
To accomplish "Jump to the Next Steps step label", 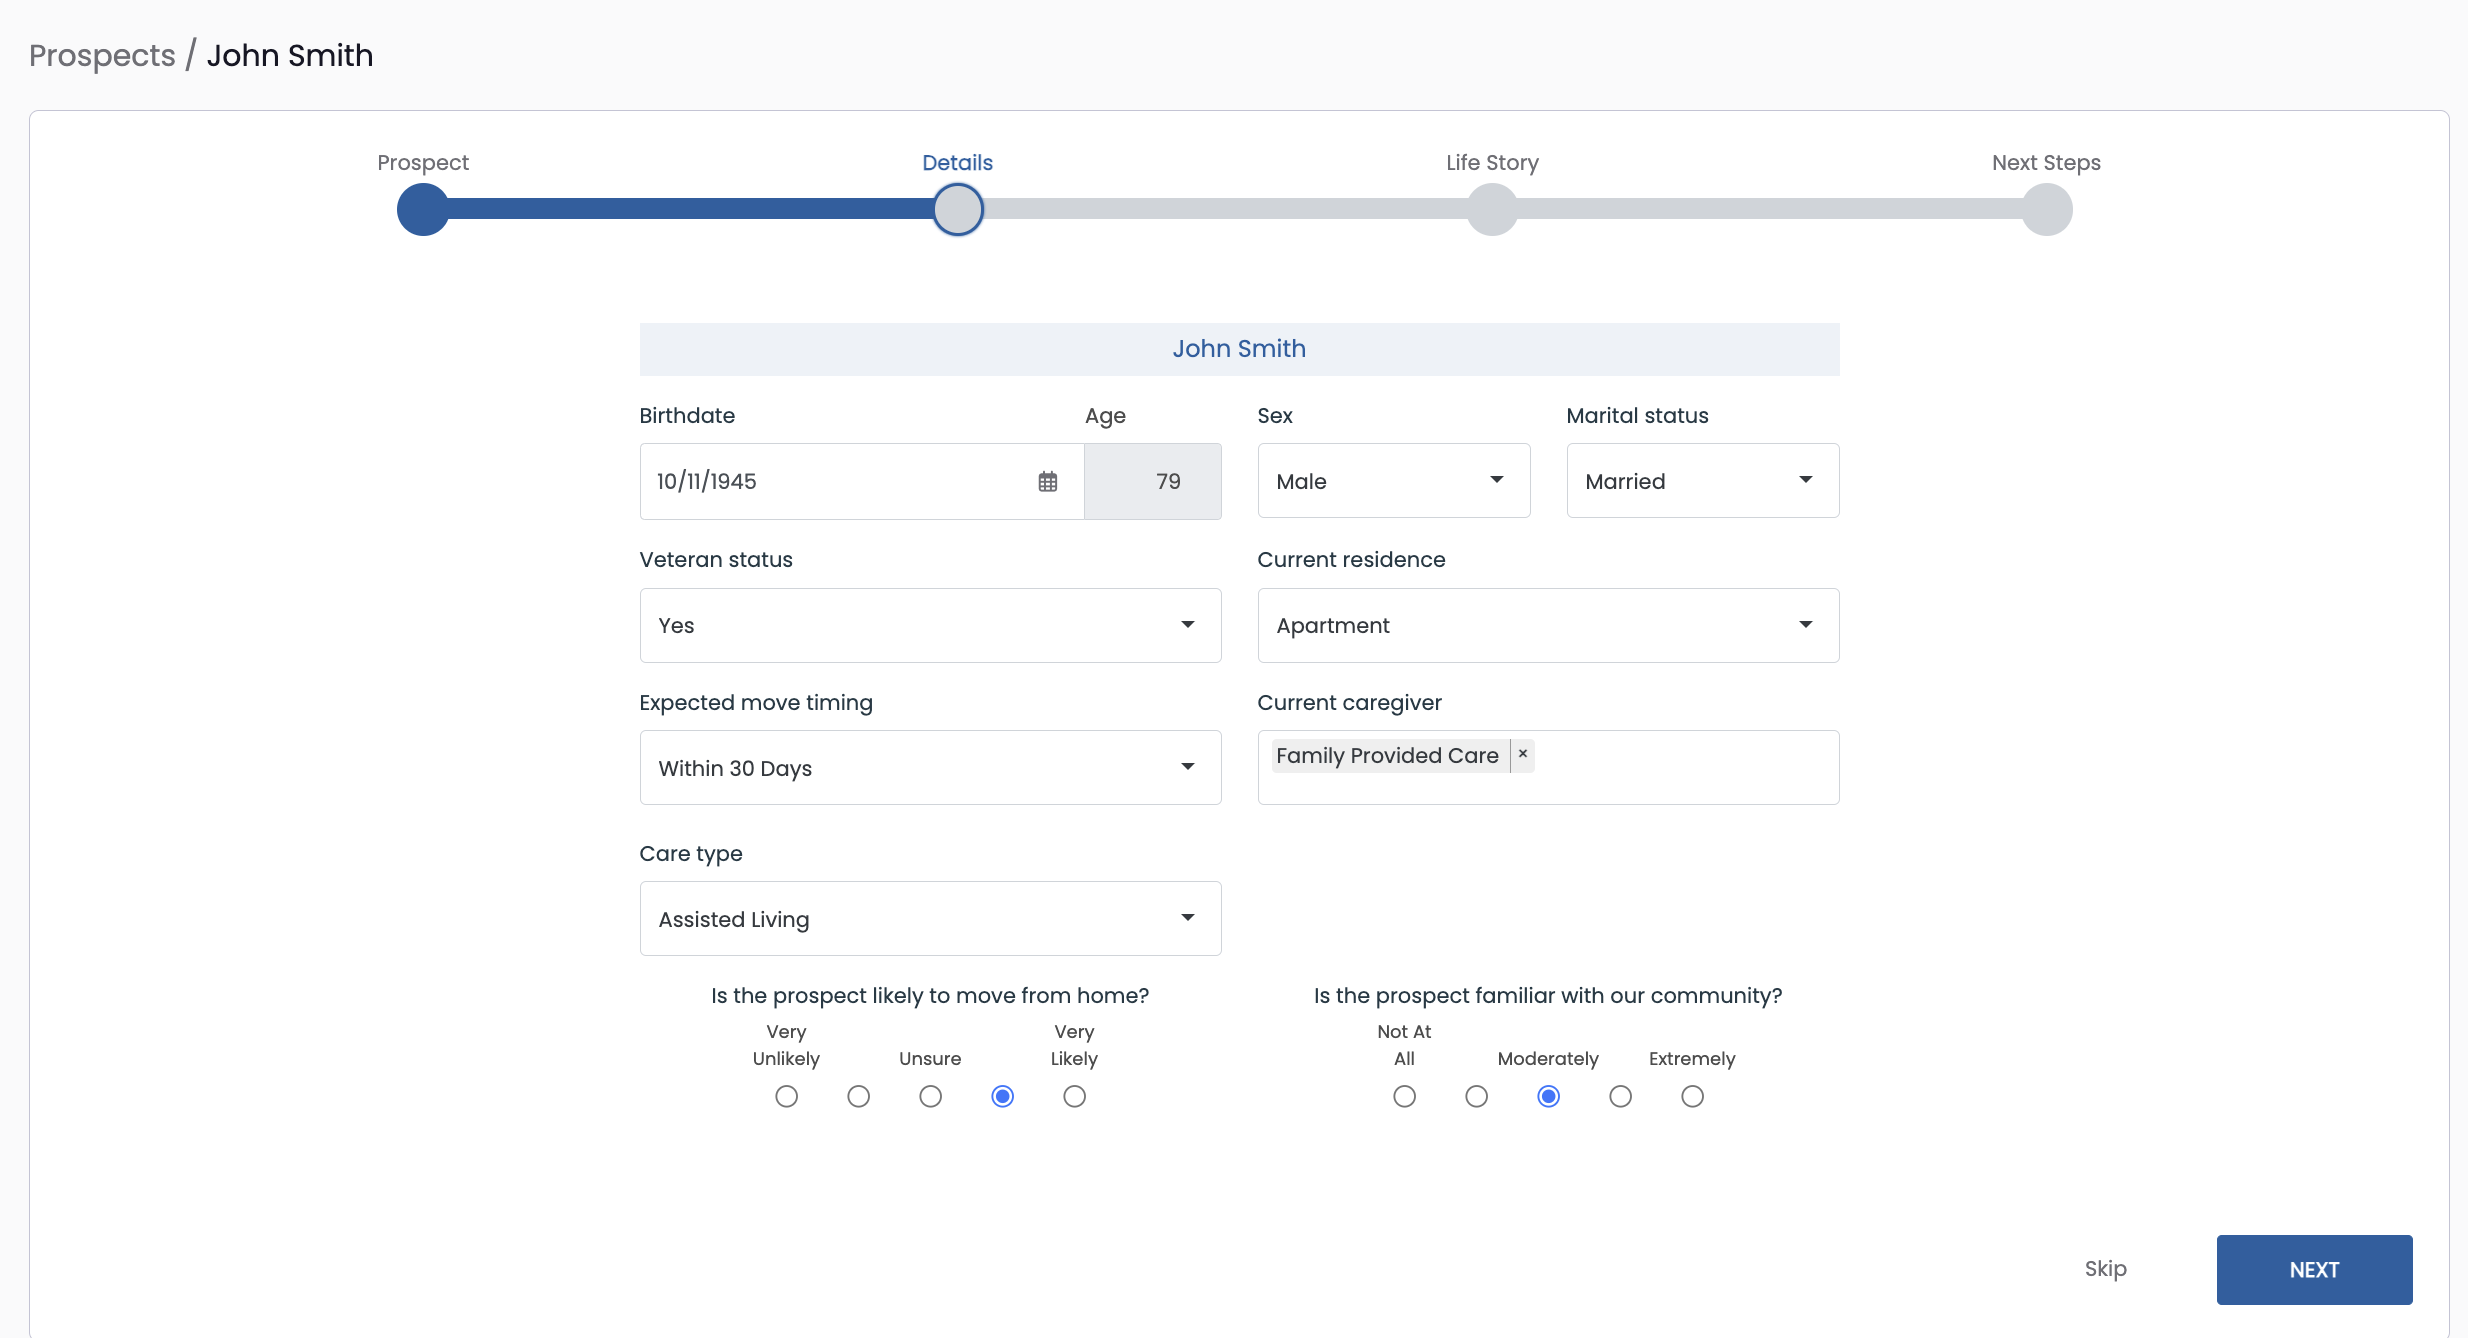I will pyautogui.click(x=2046, y=163).
